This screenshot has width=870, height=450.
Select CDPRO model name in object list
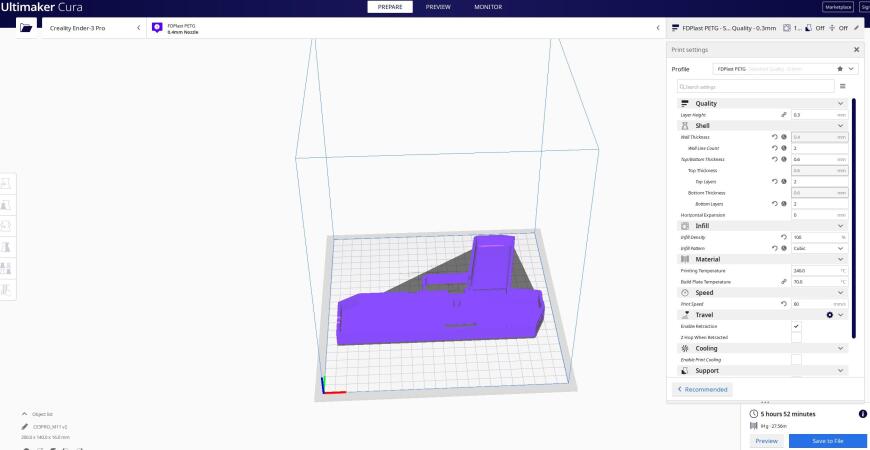[x=50, y=427]
